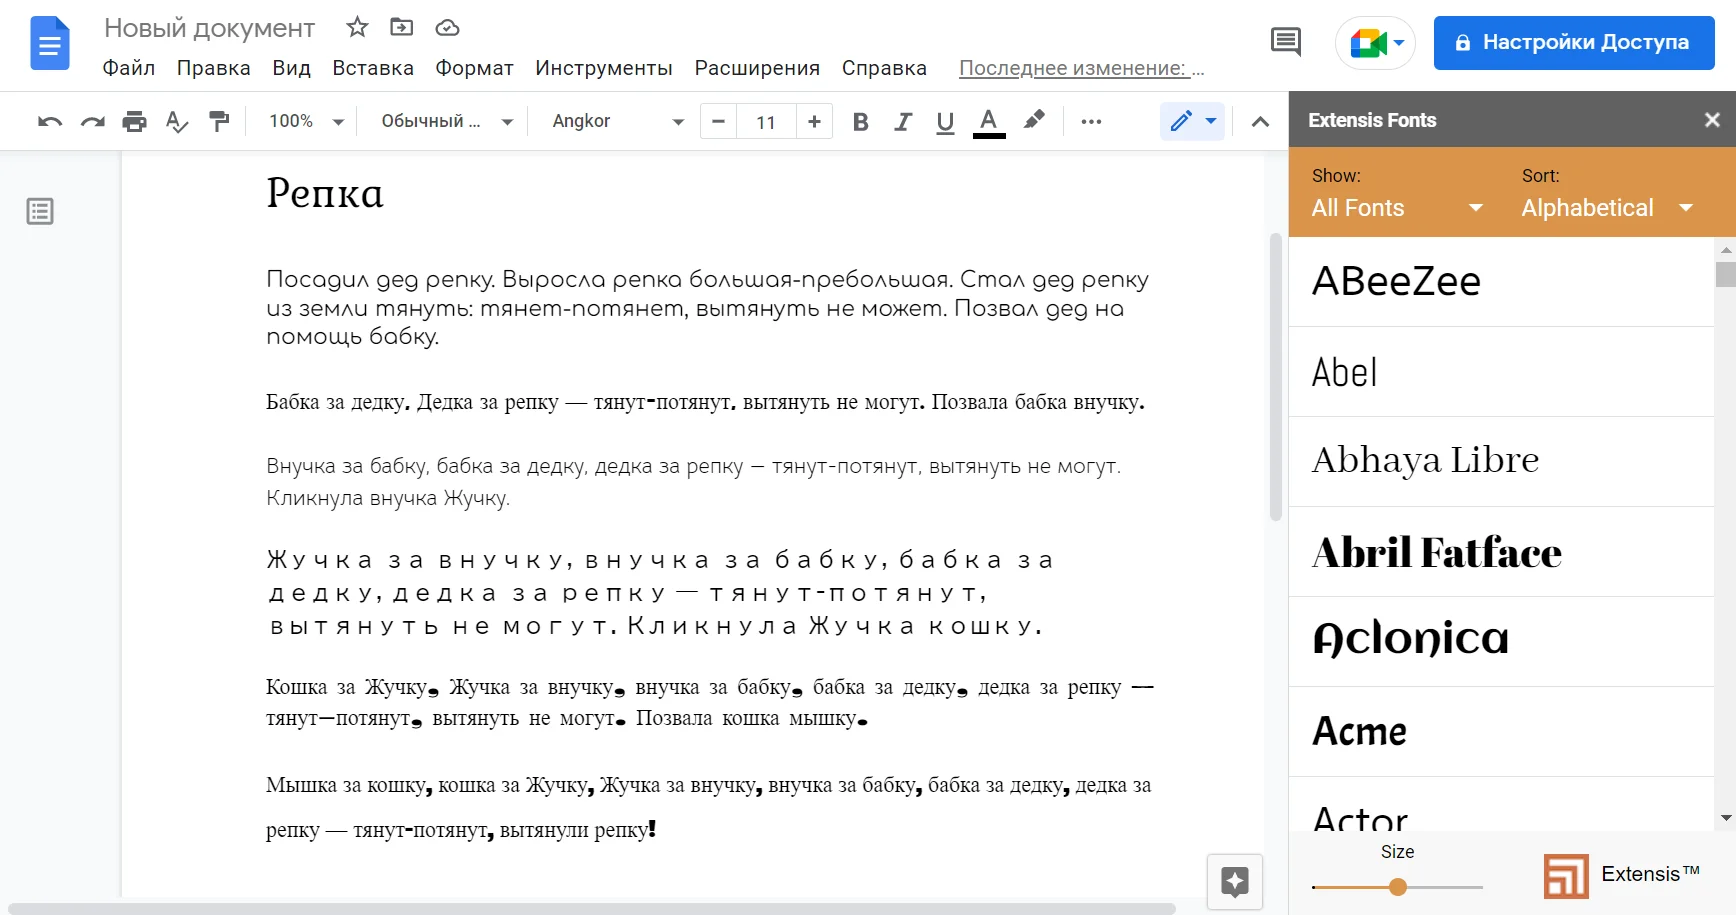The width and height of the screenshot is (1736, 915).
Task: Select the Paint format roller tool
Action: (219, 122)
